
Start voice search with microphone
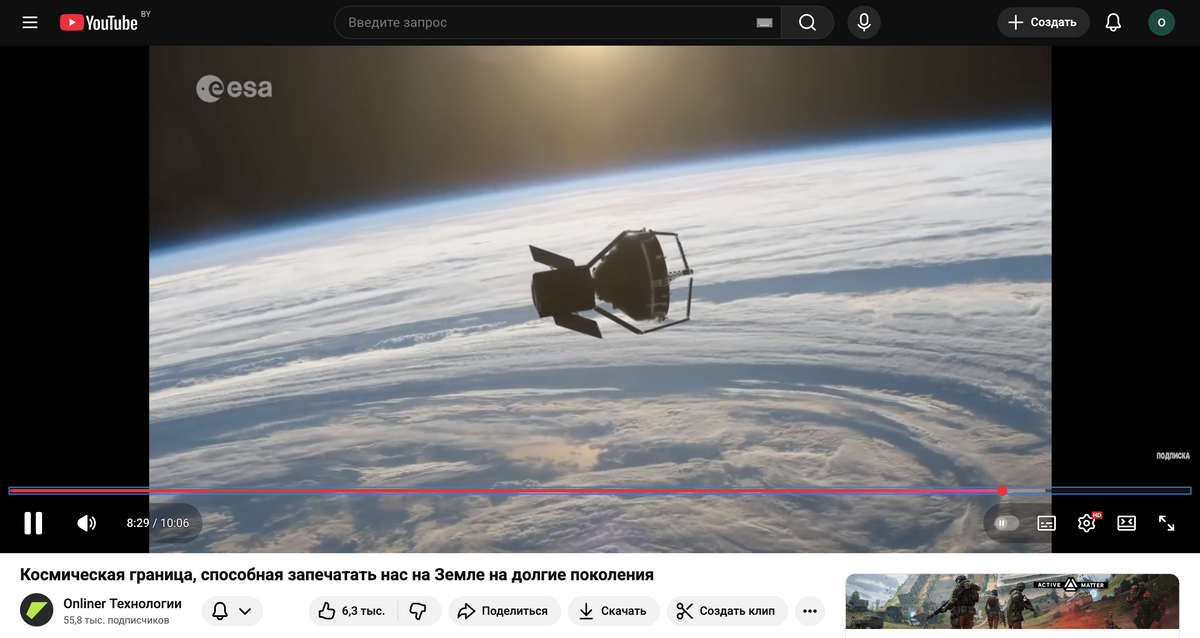click(864, 22)
